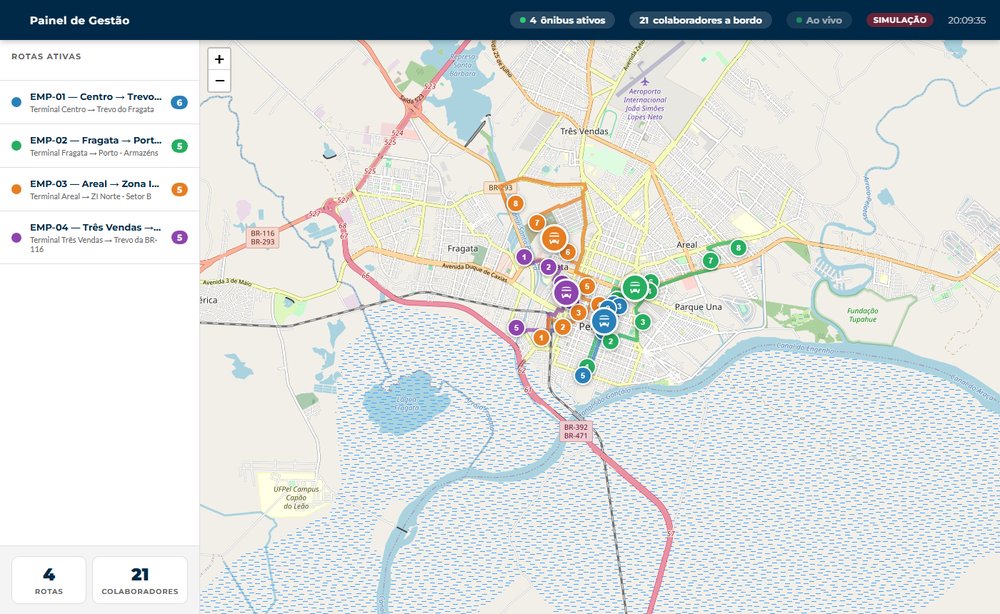Click the green bus marker on the map
Viewport: 1000px width, 614px height.
(635, 288)
